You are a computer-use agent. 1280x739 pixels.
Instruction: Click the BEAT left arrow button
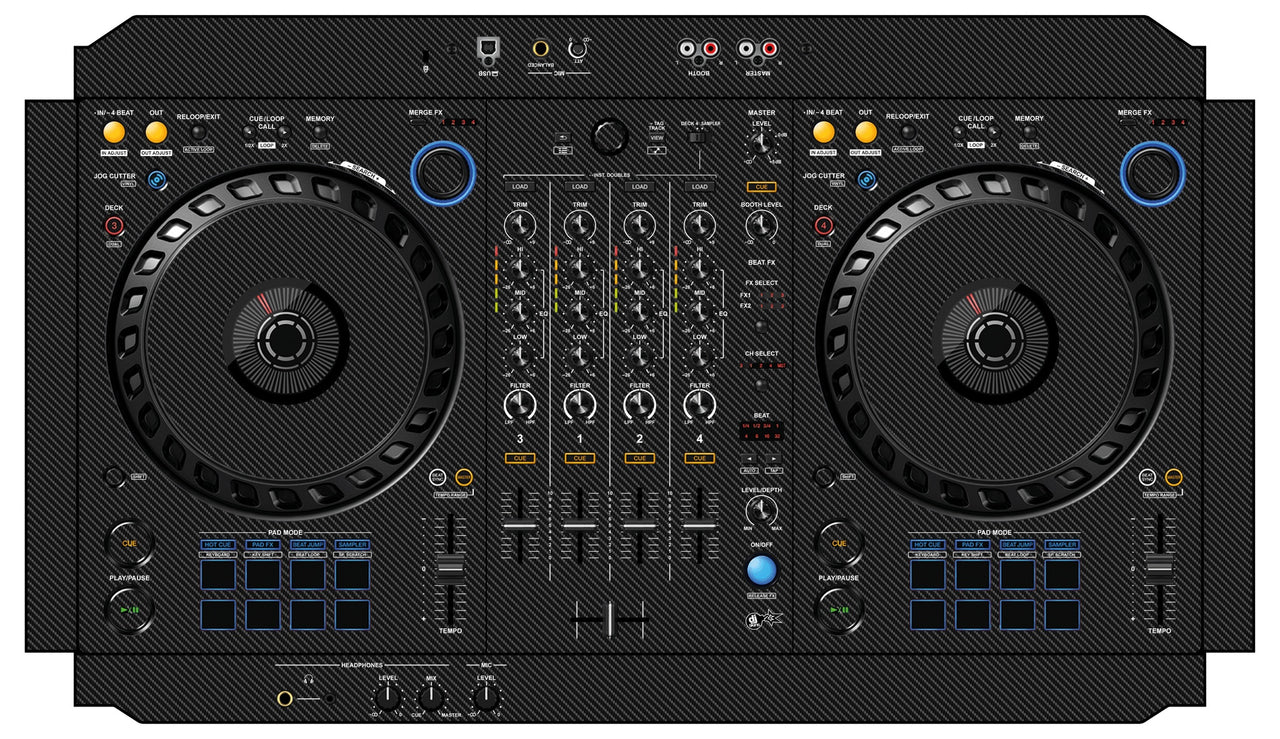pos(749,457)
